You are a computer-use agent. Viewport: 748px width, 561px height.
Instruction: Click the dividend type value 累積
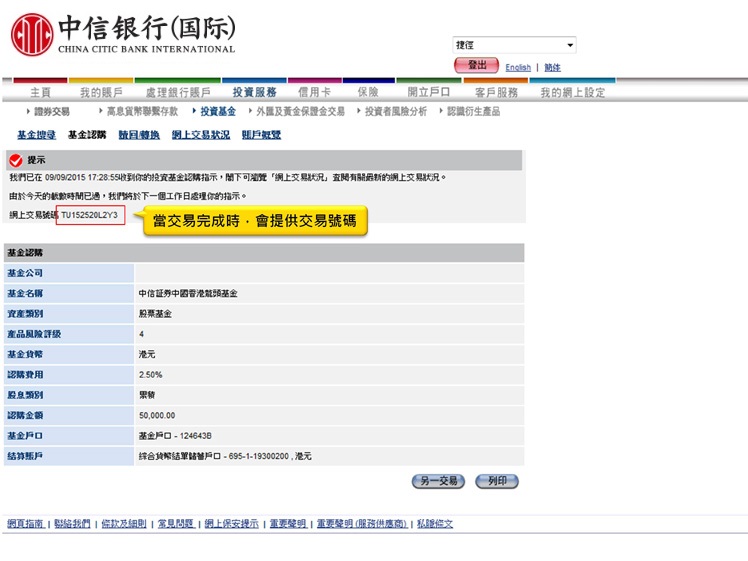coord(147,395)
